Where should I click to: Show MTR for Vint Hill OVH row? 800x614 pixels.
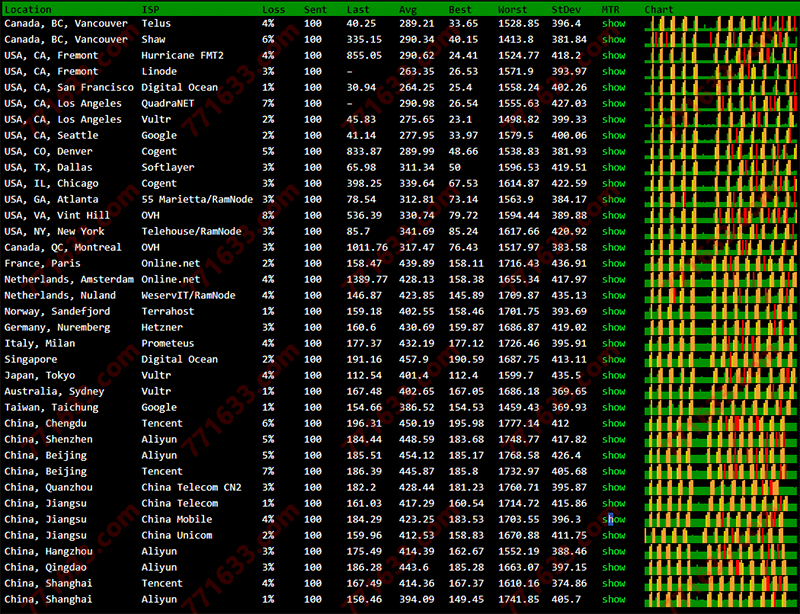[613, 215]
